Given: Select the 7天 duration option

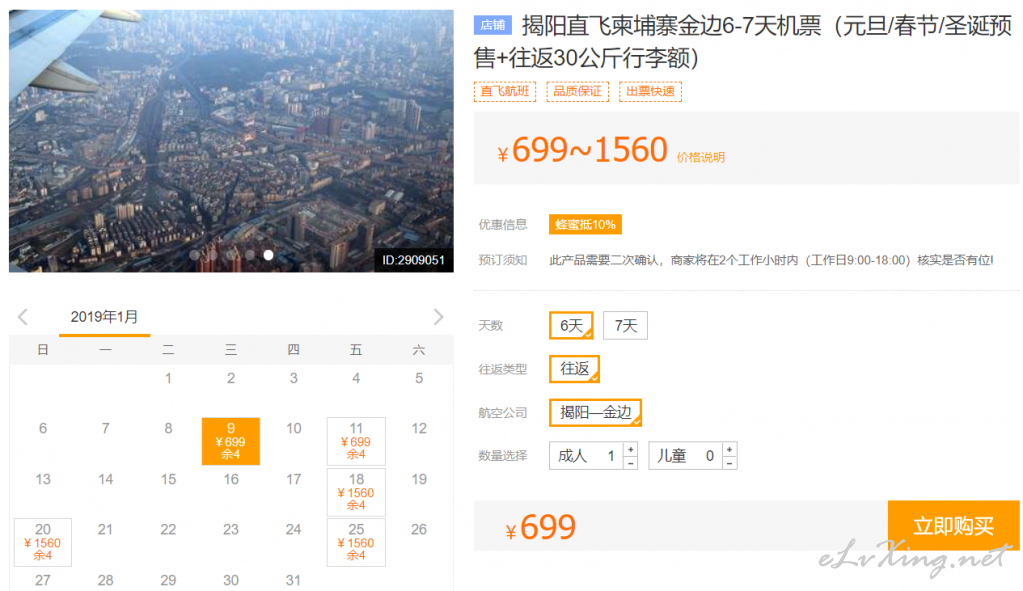Looking at the screenshot, I should click(x=625, y=326).
